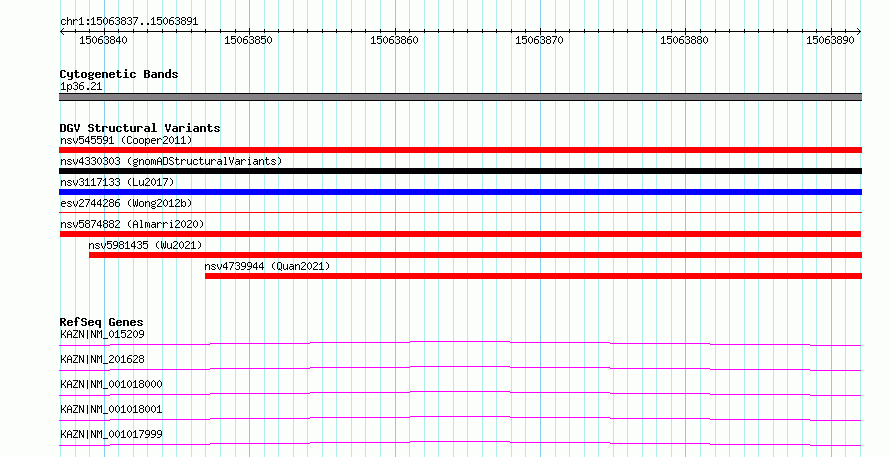
Task: Click the red bar for nsv545591
Action: click(460, 150)
